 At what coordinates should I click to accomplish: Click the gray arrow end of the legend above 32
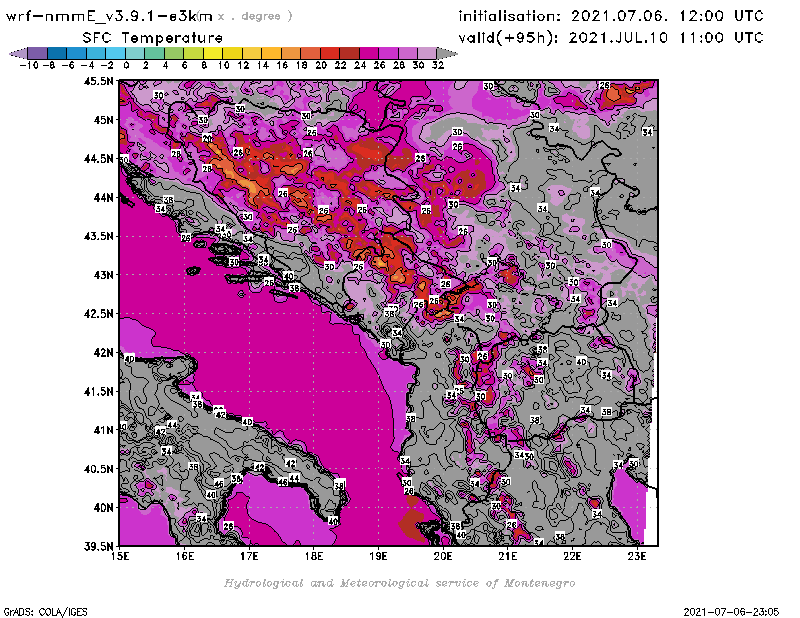point(447,53)
